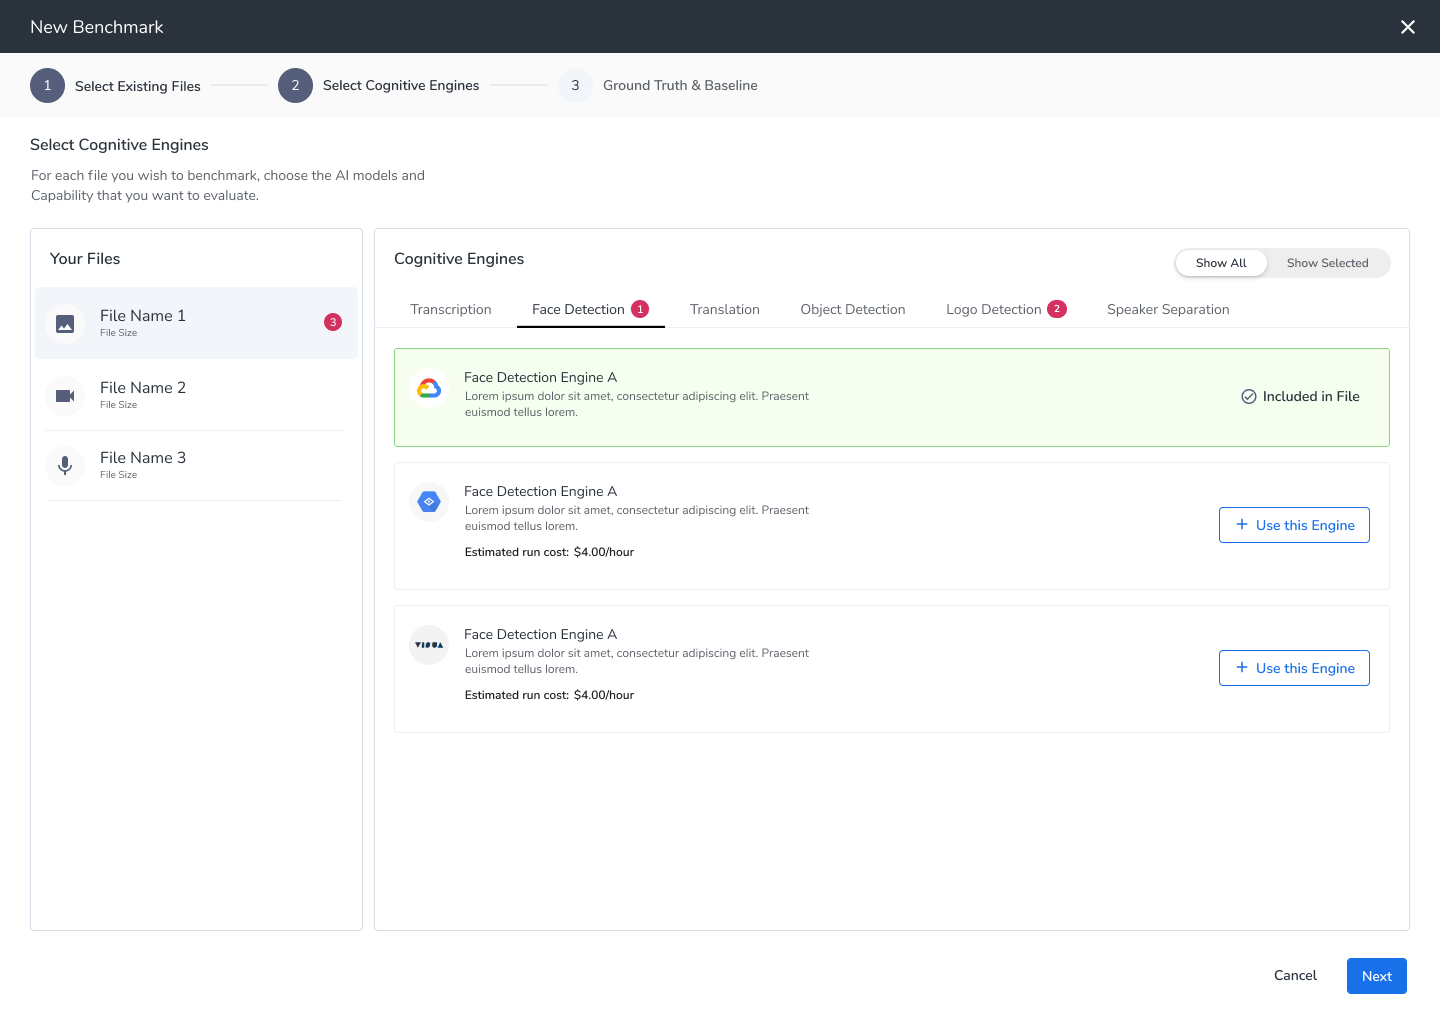This screenshot has width=1440, height=1024.
Task: Use the Visua logo engine
Action: pyautogui.click(x=1294, y=668)
